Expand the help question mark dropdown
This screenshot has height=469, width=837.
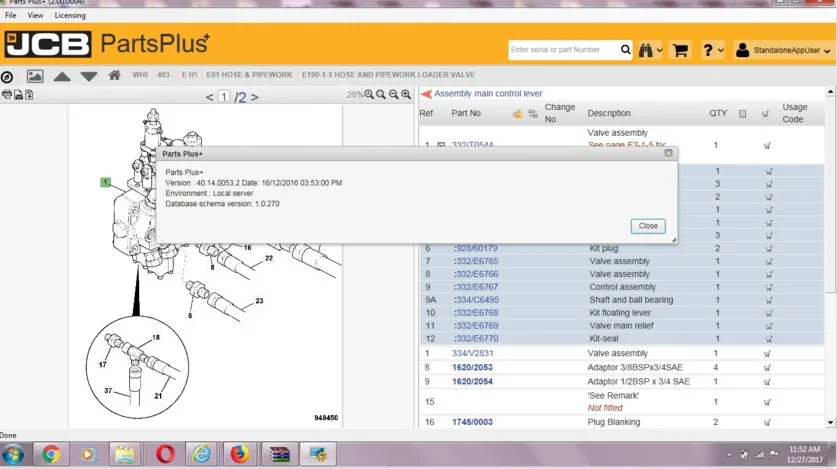click(x=712, y=50)
